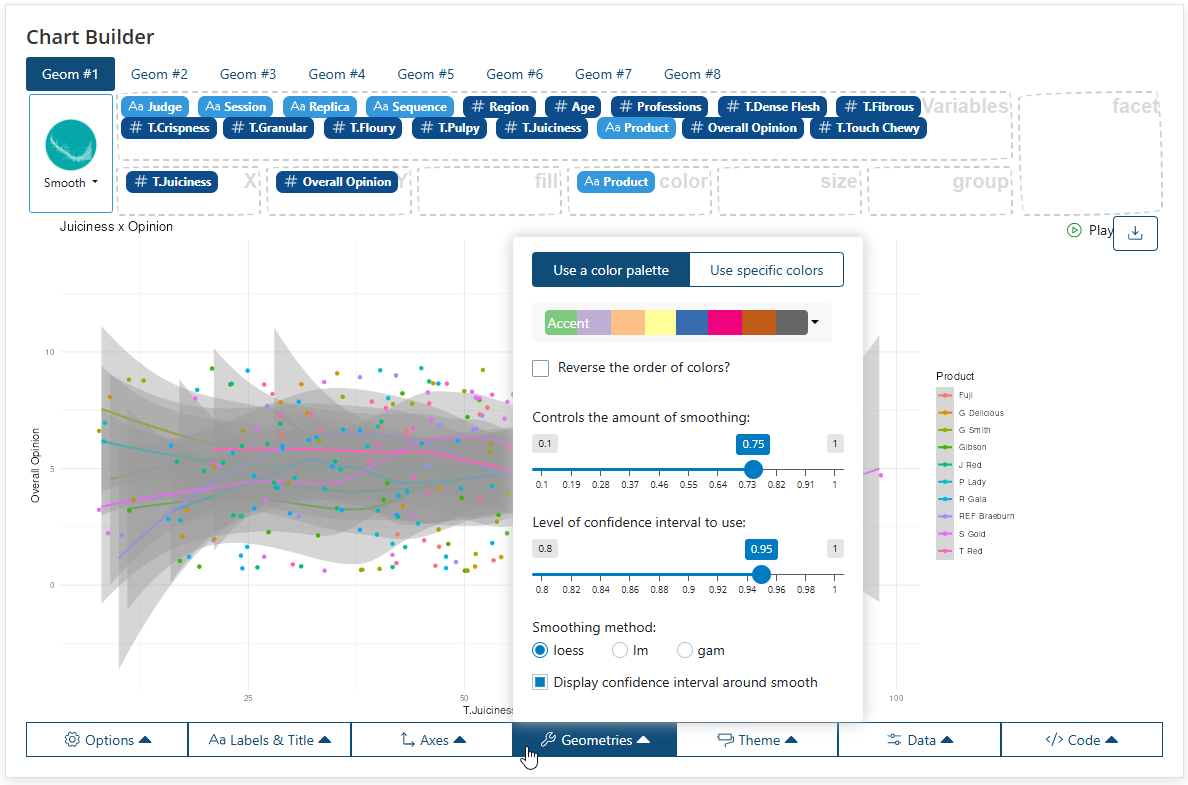Select the gam smoothing method
Viewport: 1188px width, 785px height.
(685, 650)
